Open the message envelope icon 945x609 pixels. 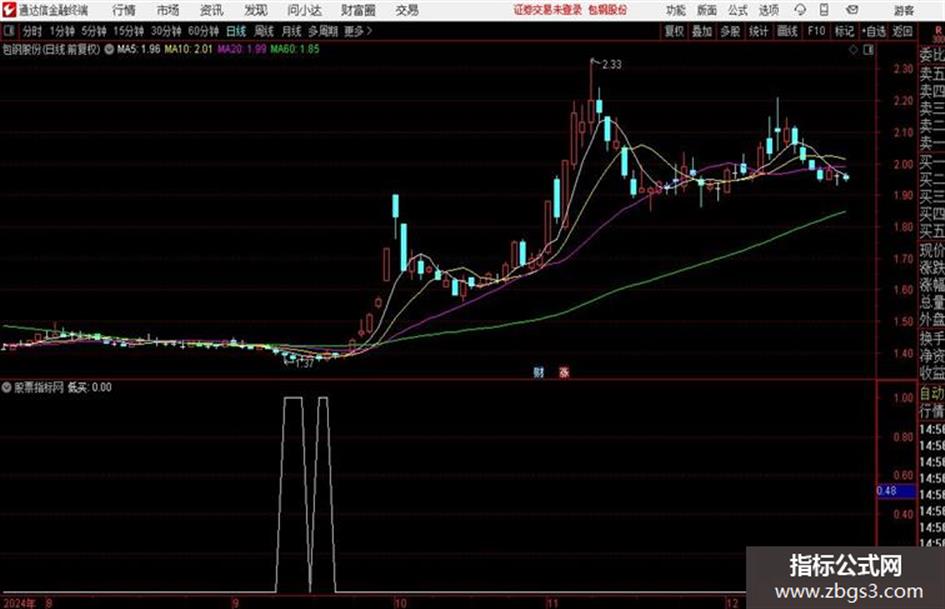(852, 10)
